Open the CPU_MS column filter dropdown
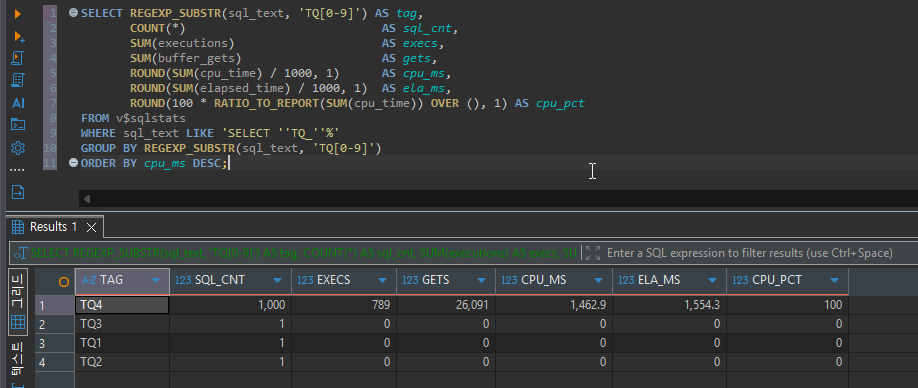 [x=598, y=281]
